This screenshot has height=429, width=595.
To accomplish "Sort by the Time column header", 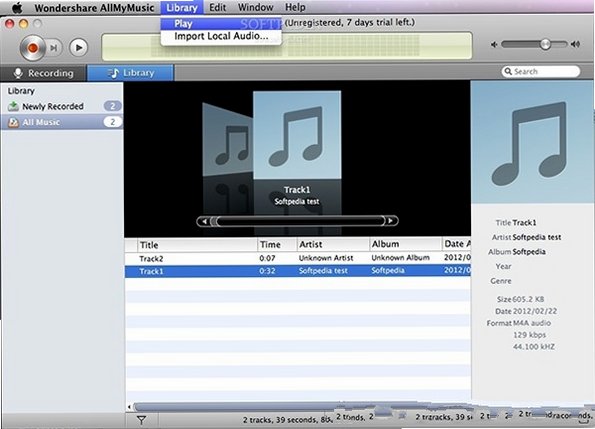I will coord(277,245).
